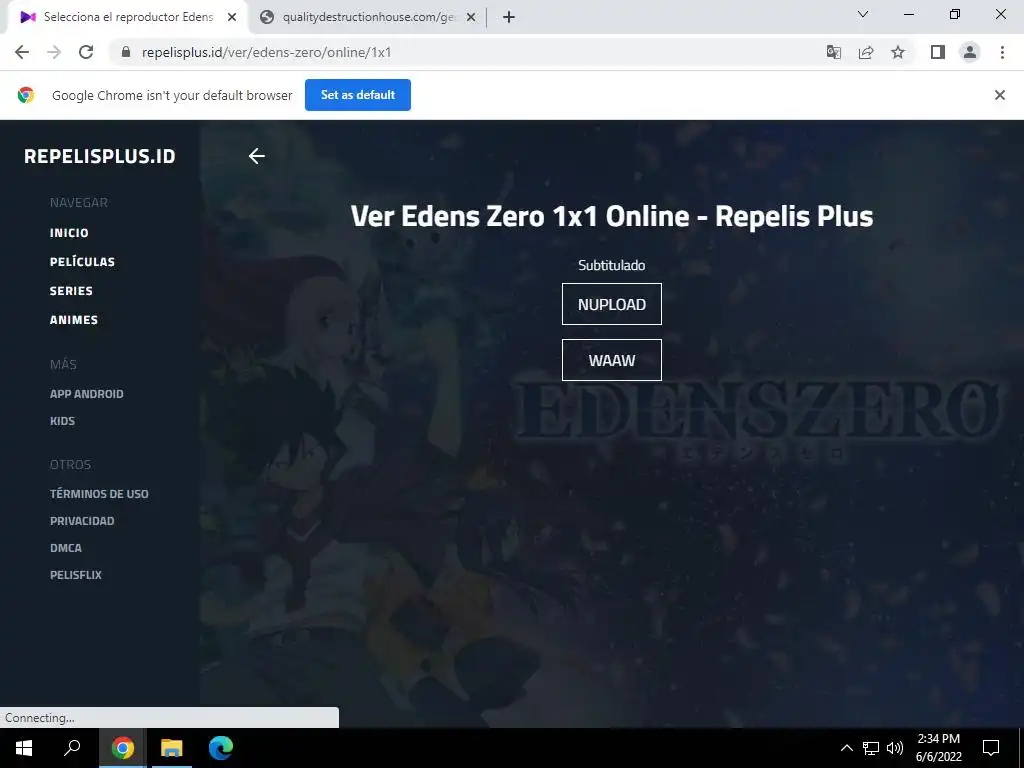Open a new tab with plus button

point(509,18)
